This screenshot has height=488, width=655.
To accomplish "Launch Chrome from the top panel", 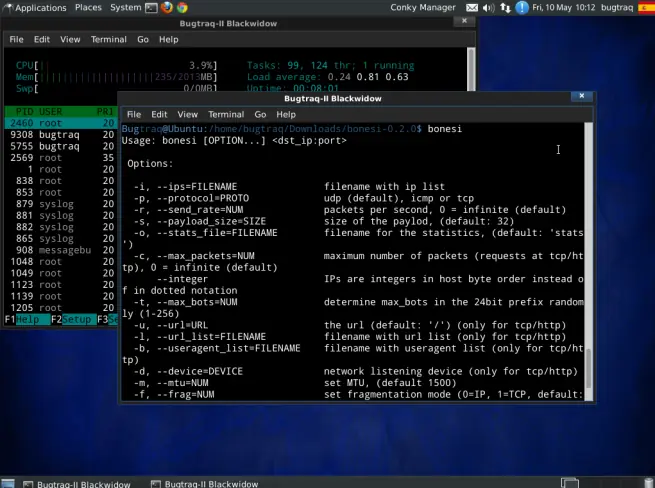I will pyautogui.click(x=182, y=8).
